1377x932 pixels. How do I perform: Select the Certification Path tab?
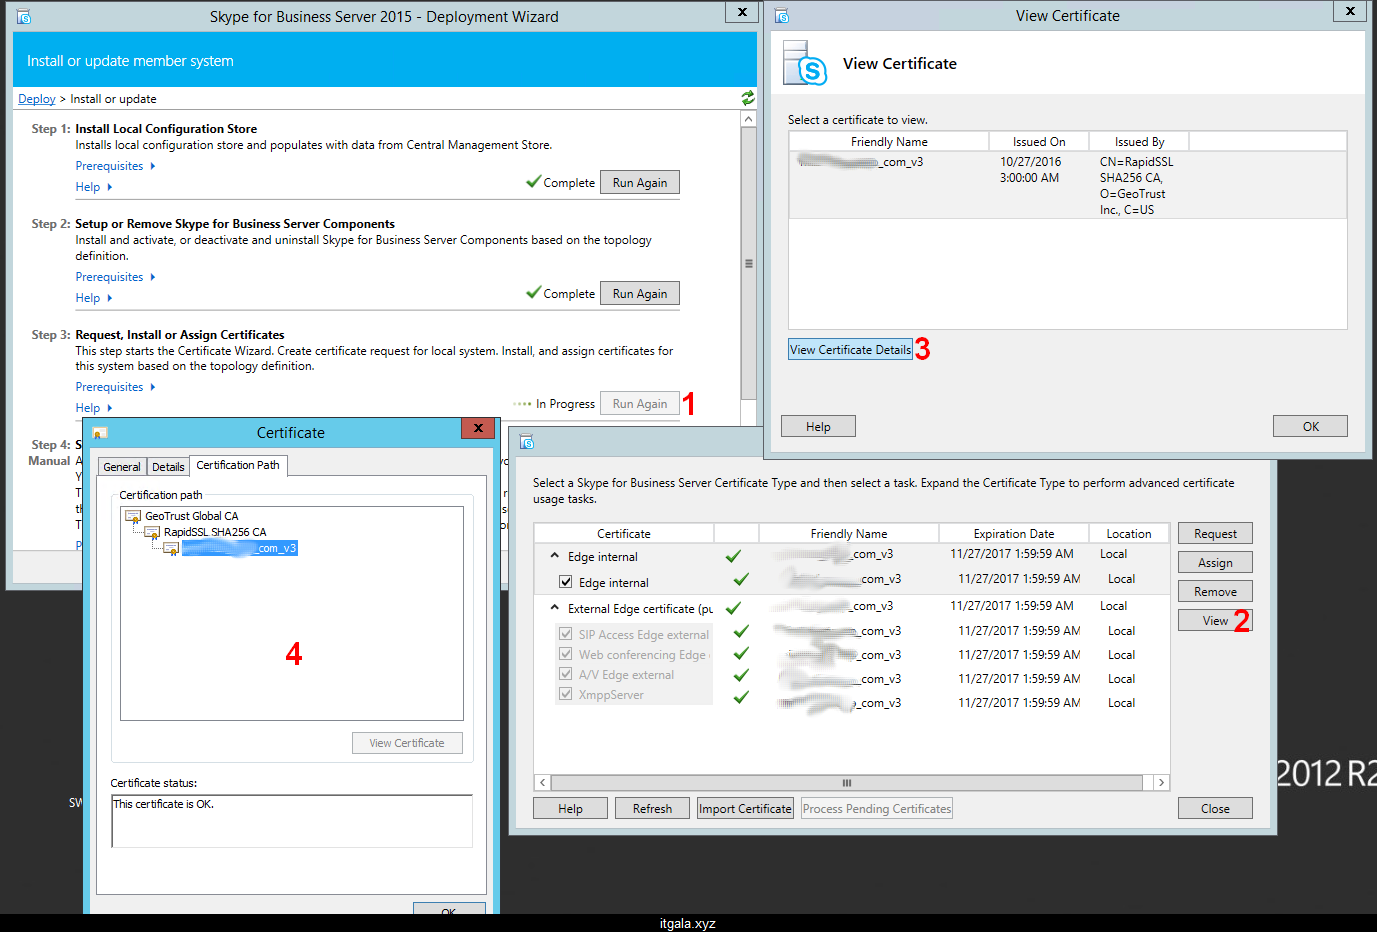coord(238,465)
